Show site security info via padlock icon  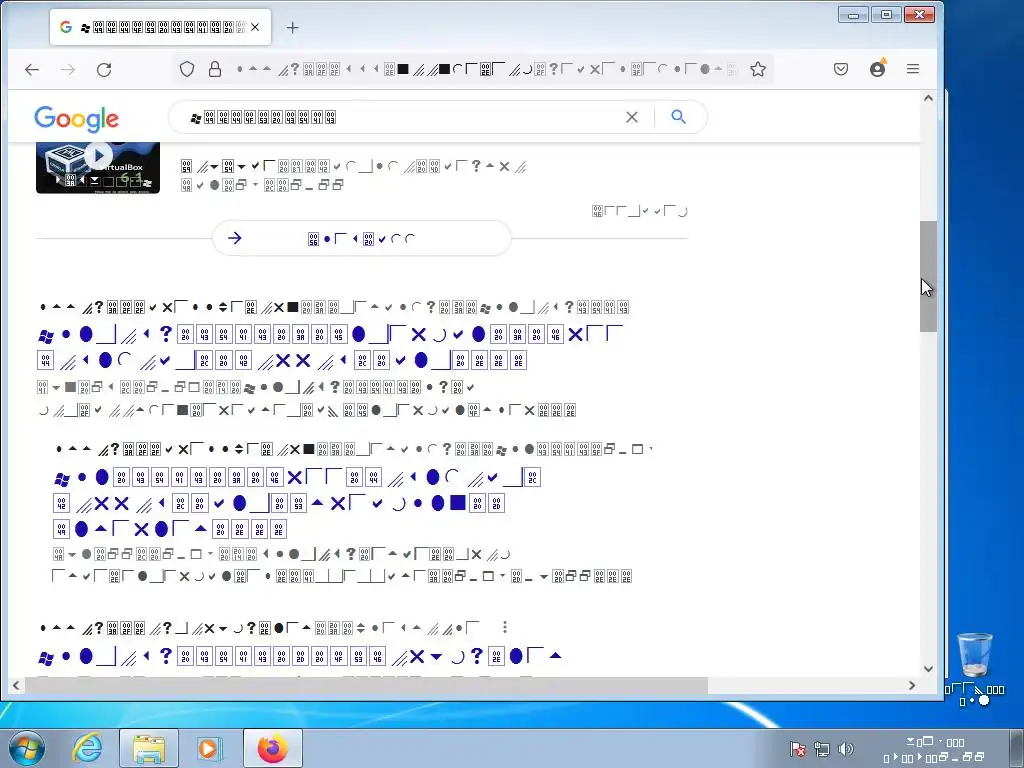pyautogui.click(x=214, y=69)
